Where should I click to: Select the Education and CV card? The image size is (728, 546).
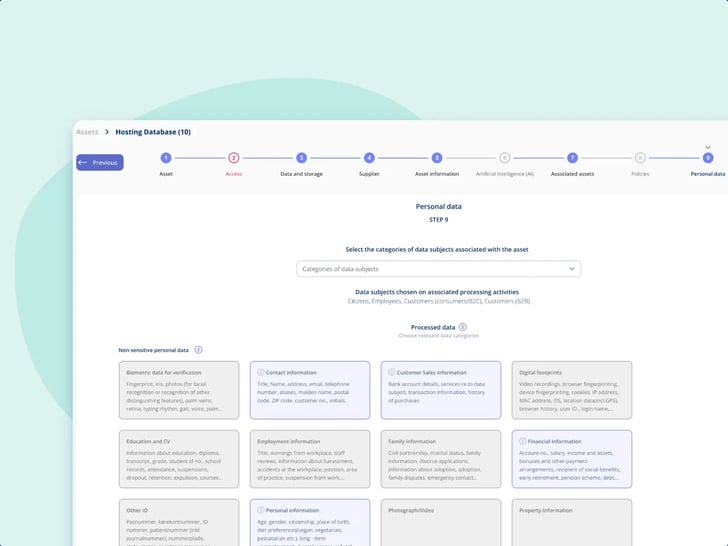click(x=179, y=459)
